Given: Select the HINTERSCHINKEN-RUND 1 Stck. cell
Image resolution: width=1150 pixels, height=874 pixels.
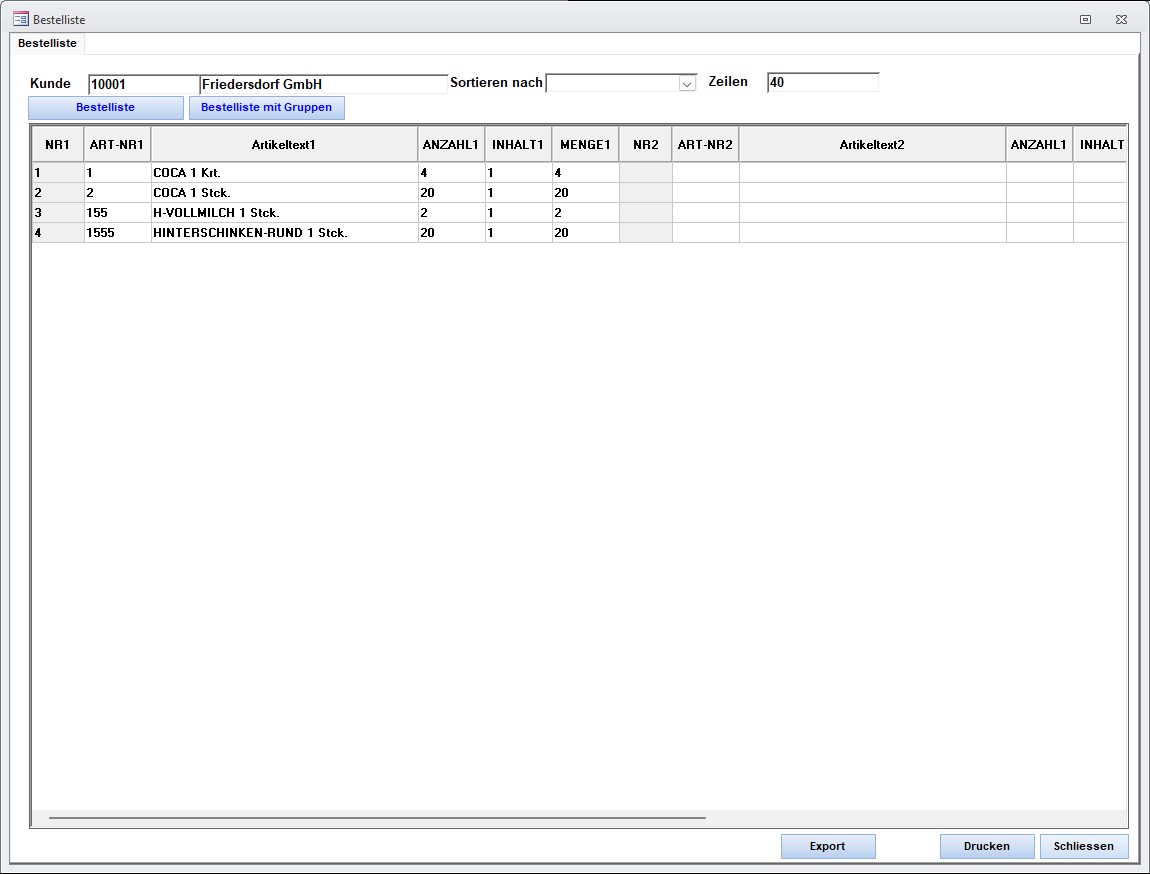Looking at the screenshot, I should pos(284,232).
